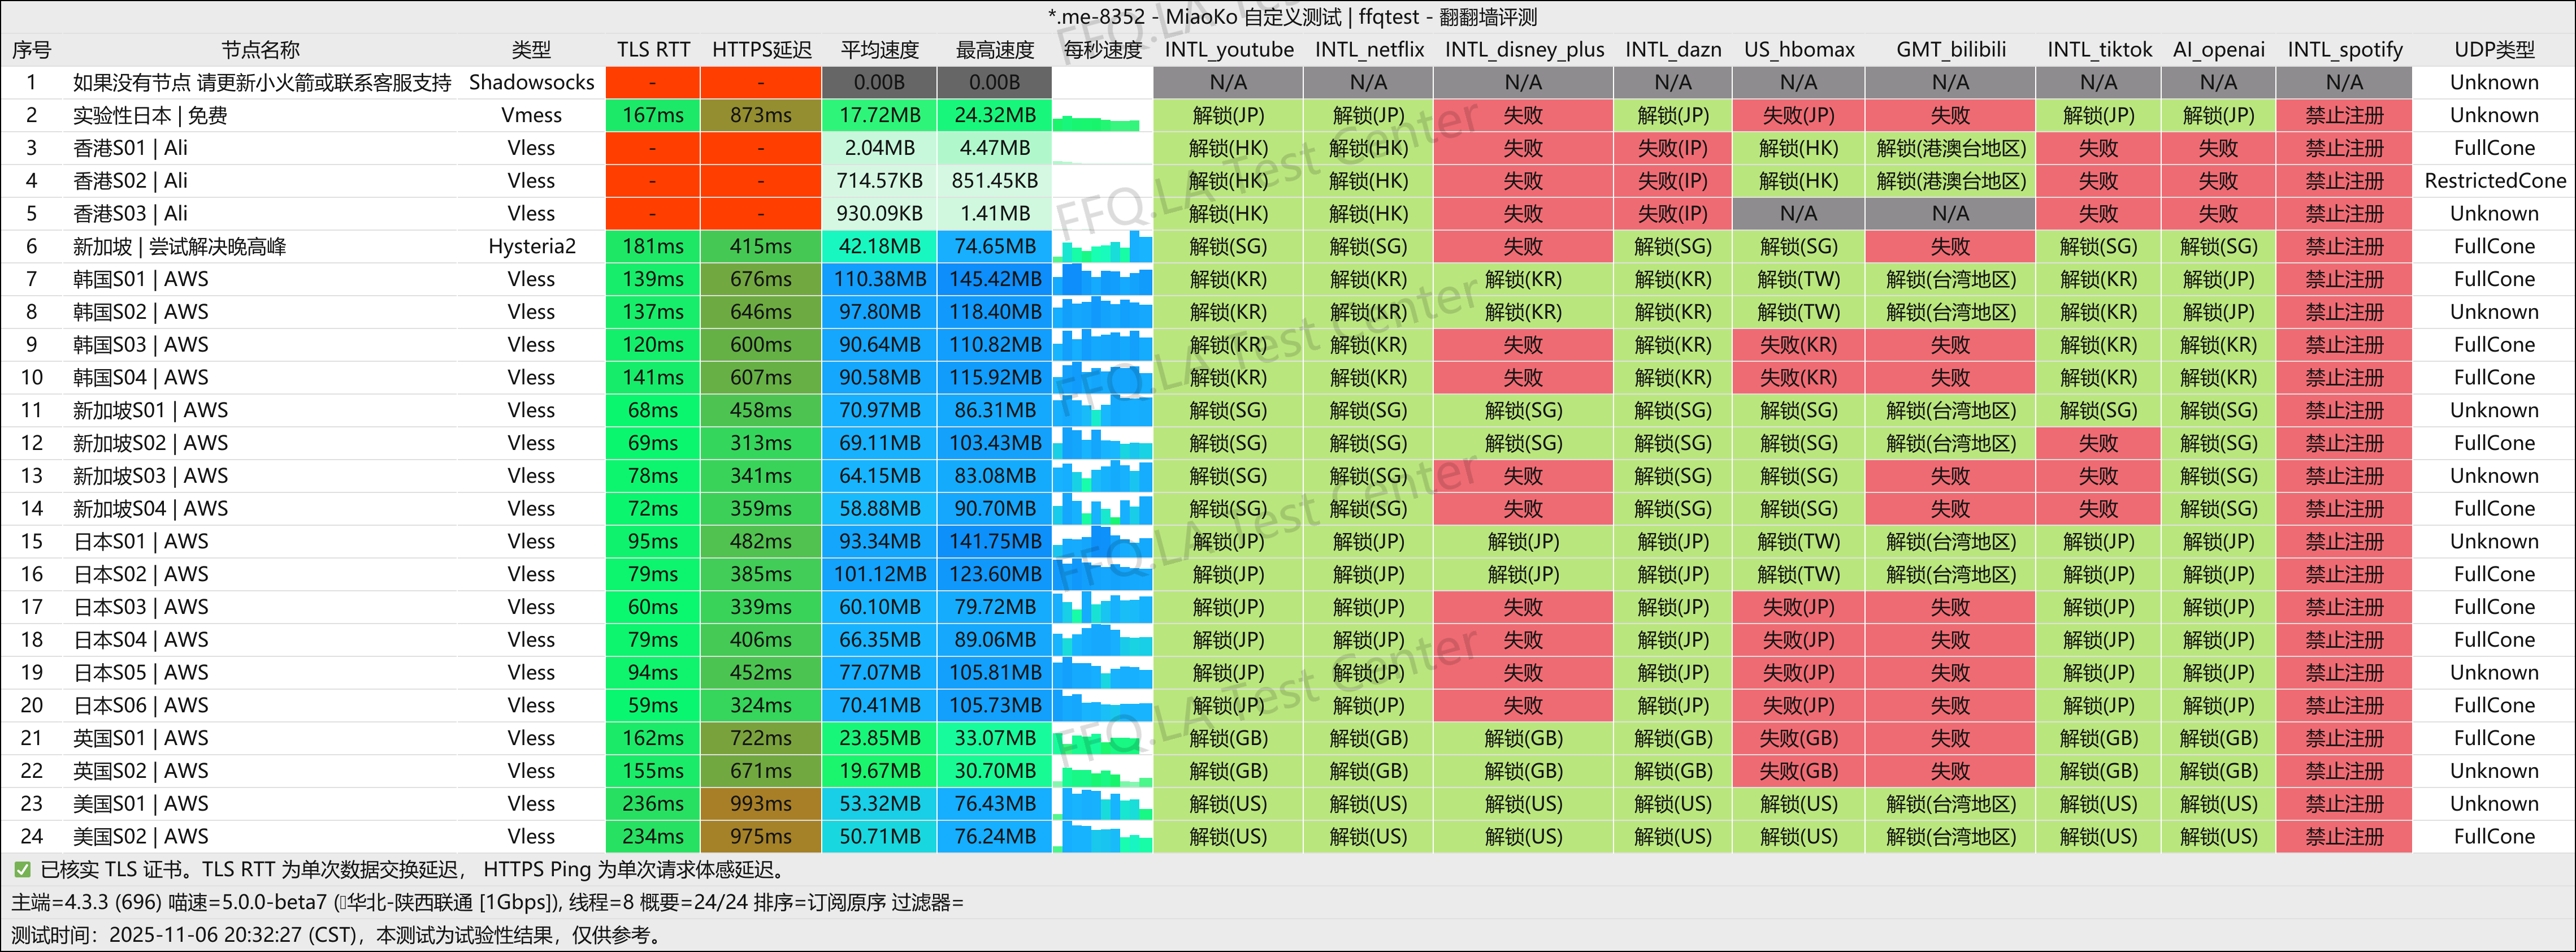Click the 993ms HTTPS latency cell
Screen dimensions: 2576x952
(x=761, y=804)
